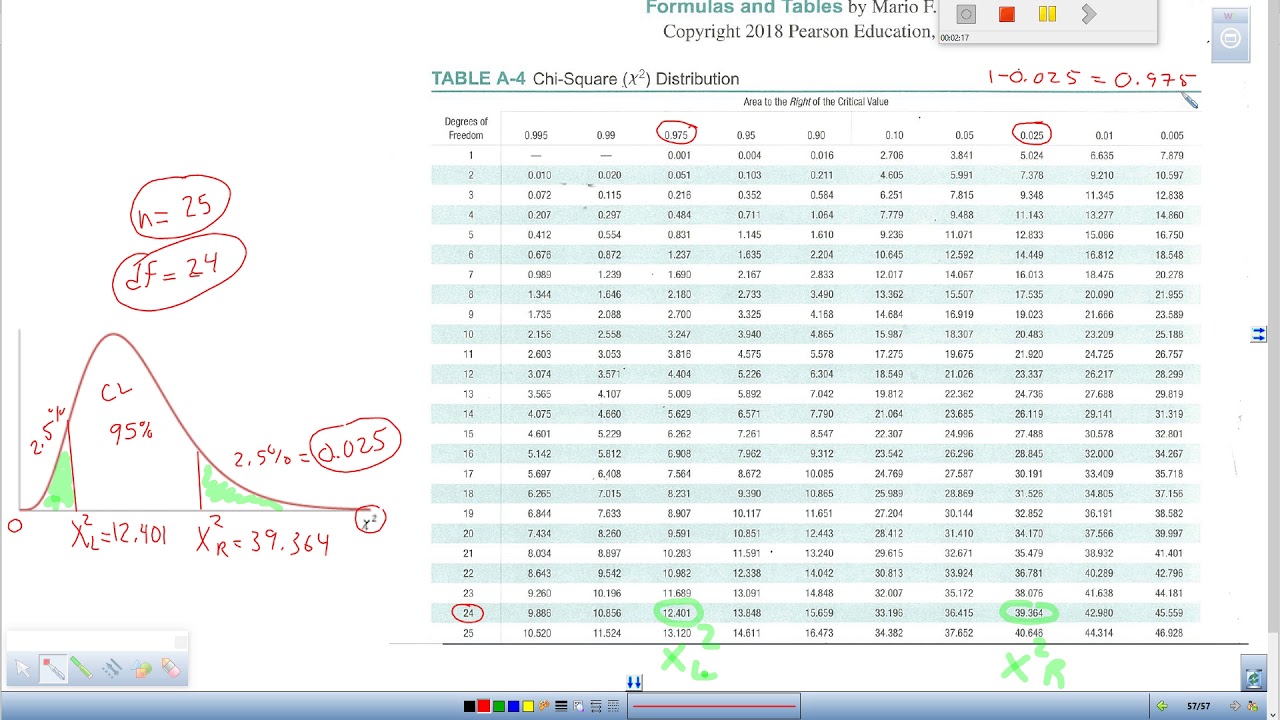Click degrees of freedom row 24
This screenshot has height=720, width=1280.
tap(468, 613)
